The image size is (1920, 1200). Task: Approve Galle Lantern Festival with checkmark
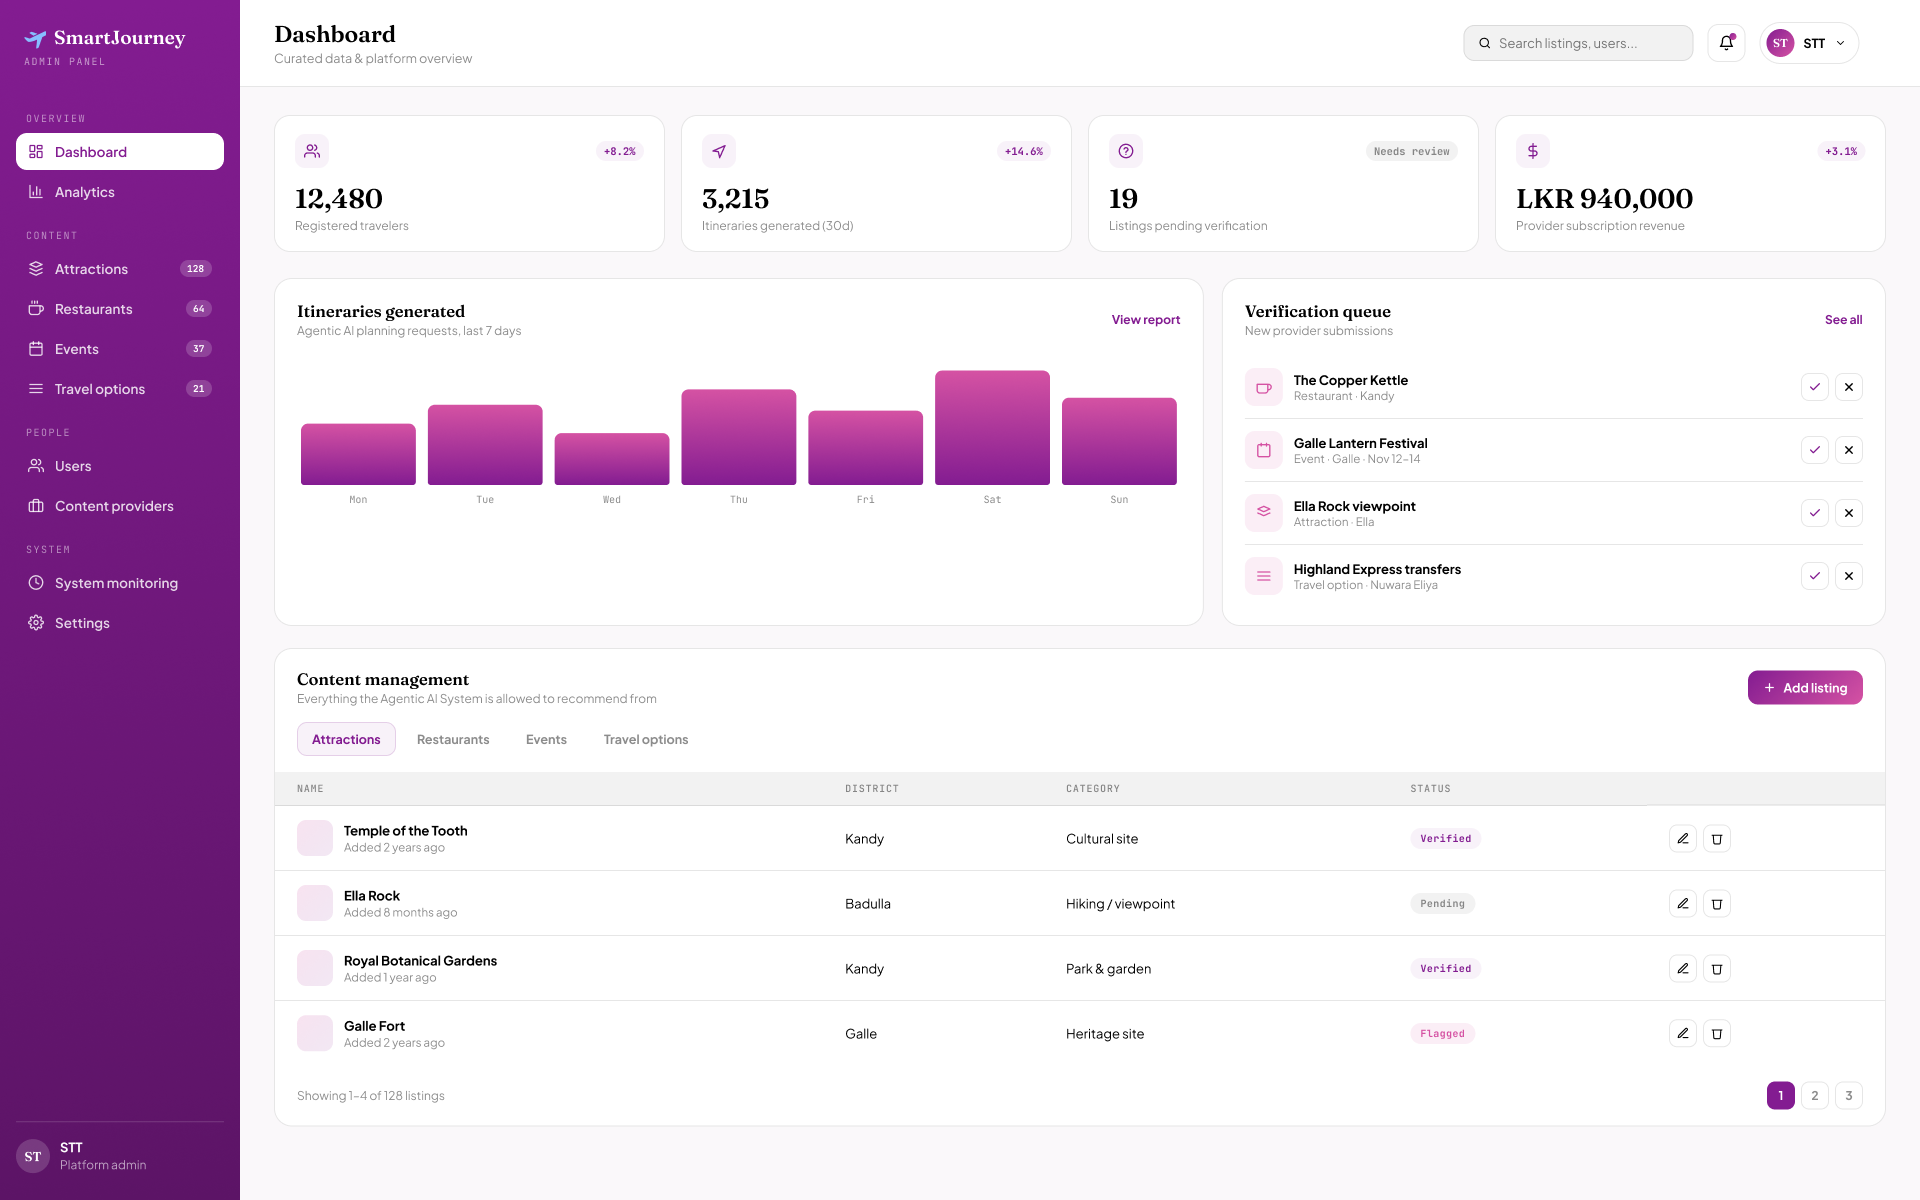pyautogui.click(x=1814, y=450)
